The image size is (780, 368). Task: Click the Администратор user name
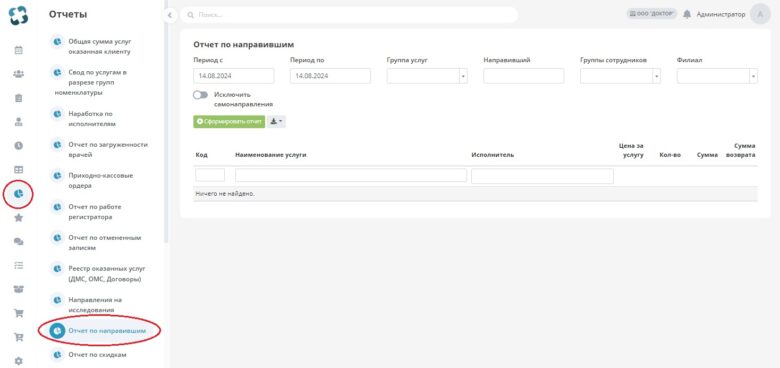[x=721, y=14]
